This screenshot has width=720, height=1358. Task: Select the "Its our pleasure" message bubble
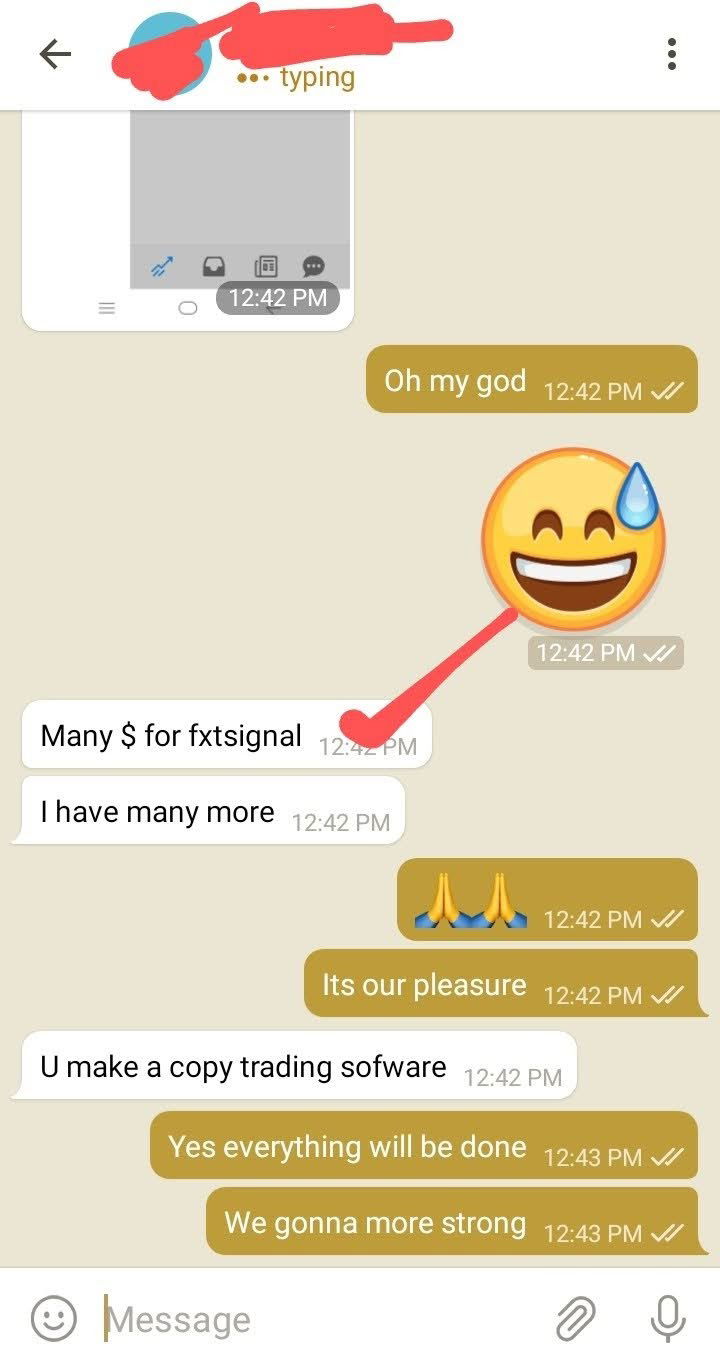[x=501, y=984]
